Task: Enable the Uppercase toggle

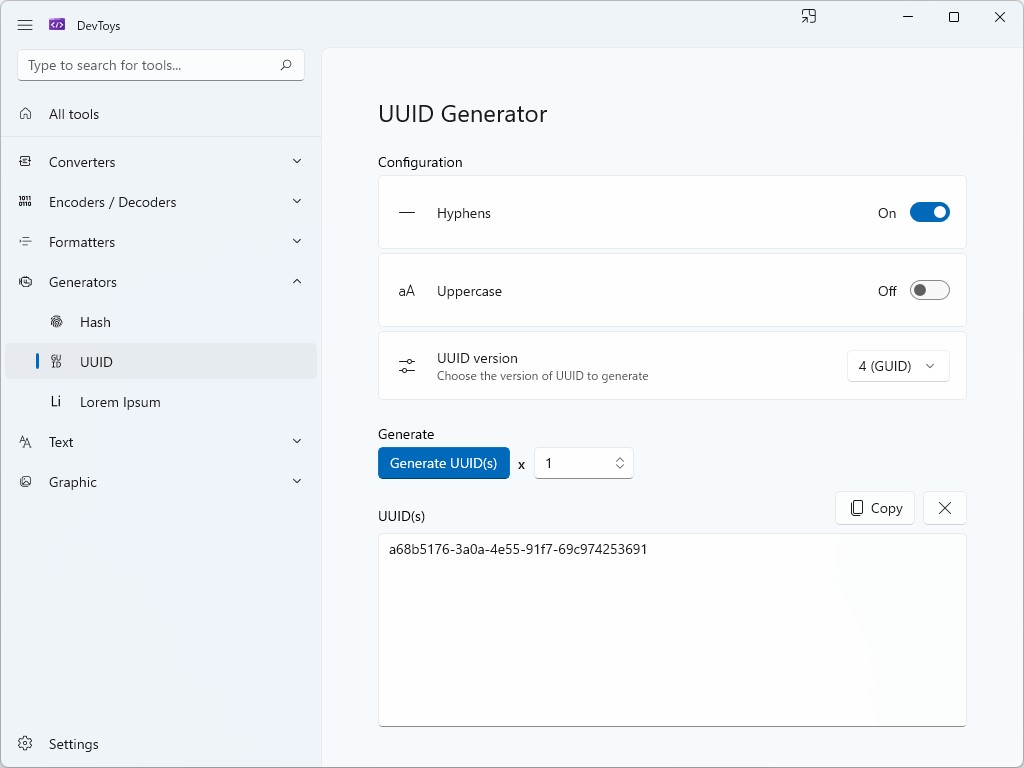Action: click(x=929, y=291)
